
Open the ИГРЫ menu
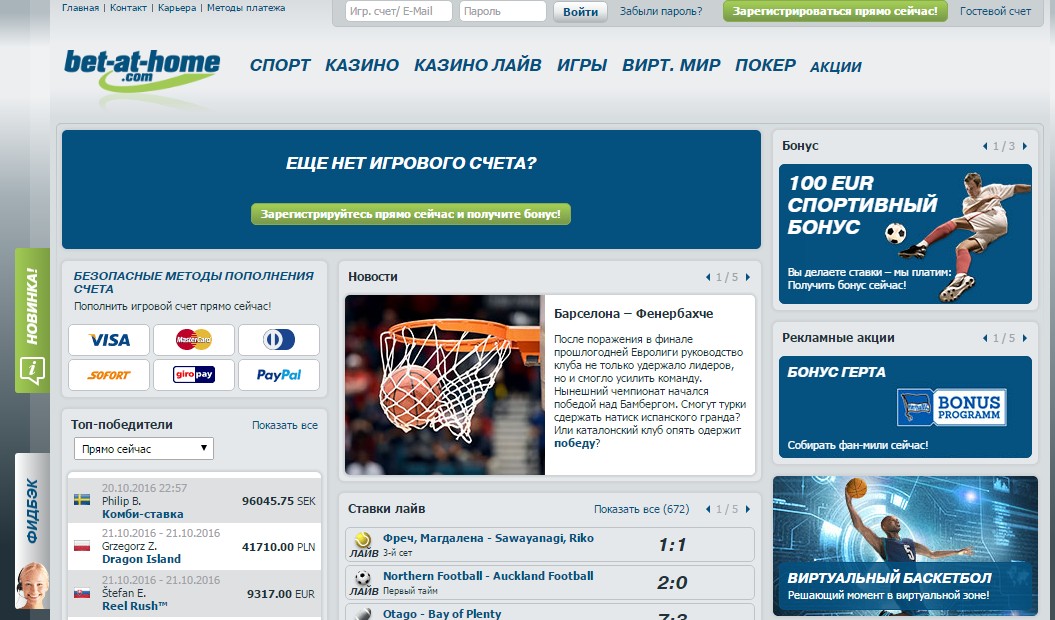(582, 65)
